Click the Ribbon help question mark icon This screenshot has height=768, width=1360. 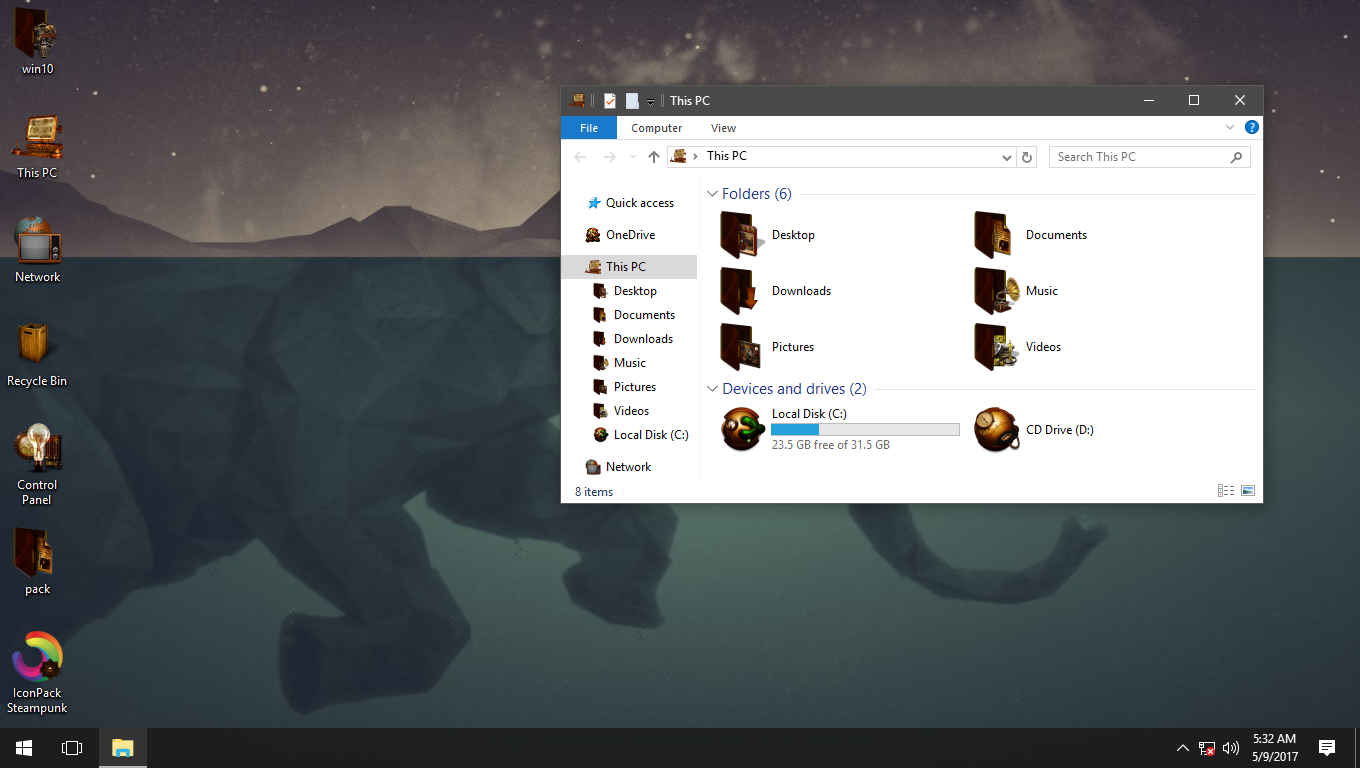pyautogui.click(x=1252, y=127)
